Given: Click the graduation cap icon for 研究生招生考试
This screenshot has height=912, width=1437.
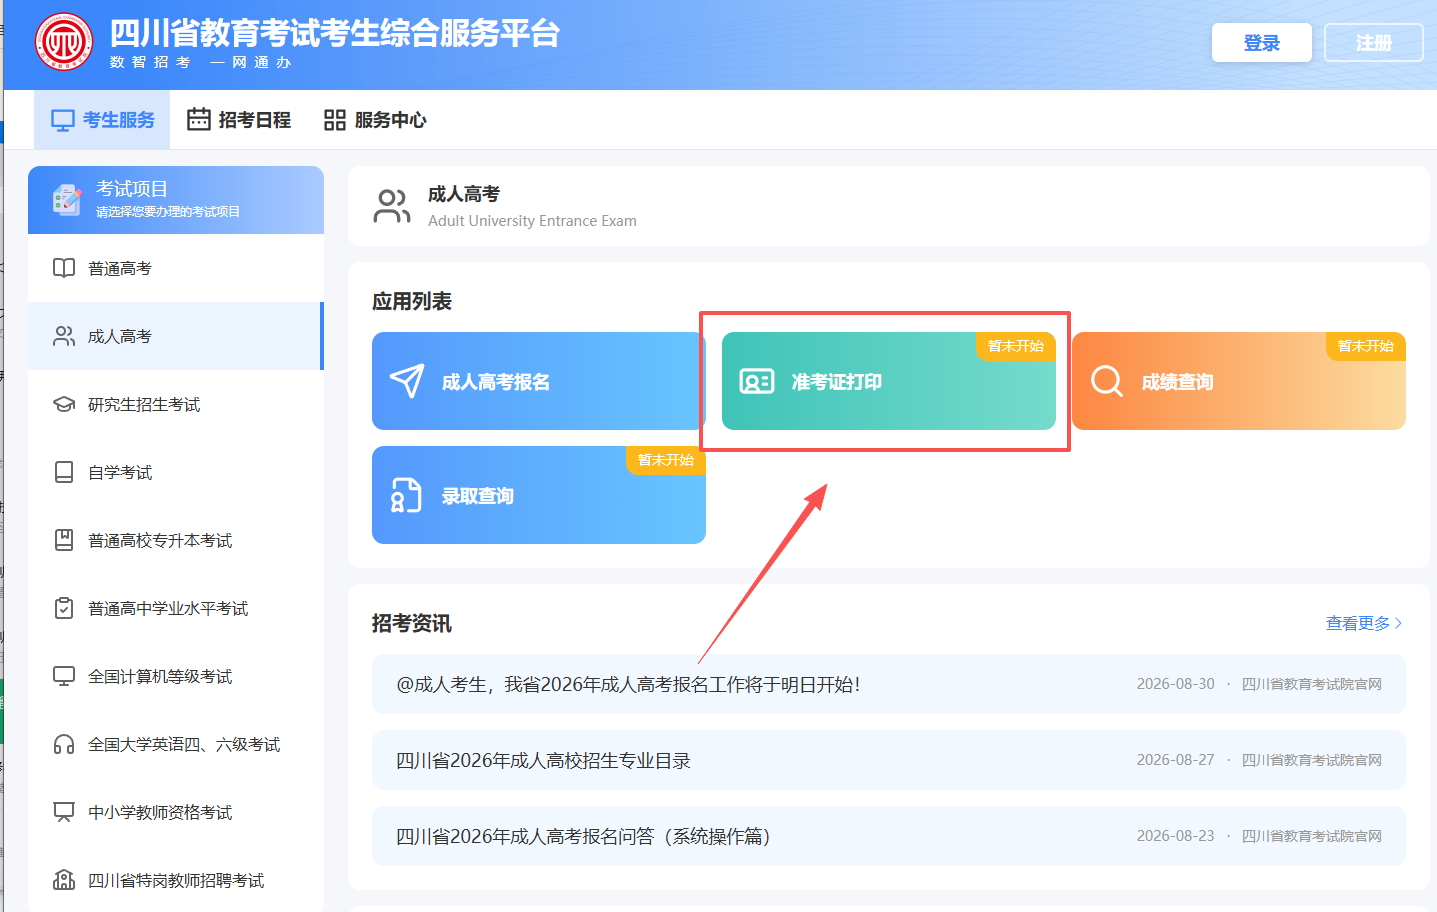Looking at the screenshot, I should (x=64, y=404).
